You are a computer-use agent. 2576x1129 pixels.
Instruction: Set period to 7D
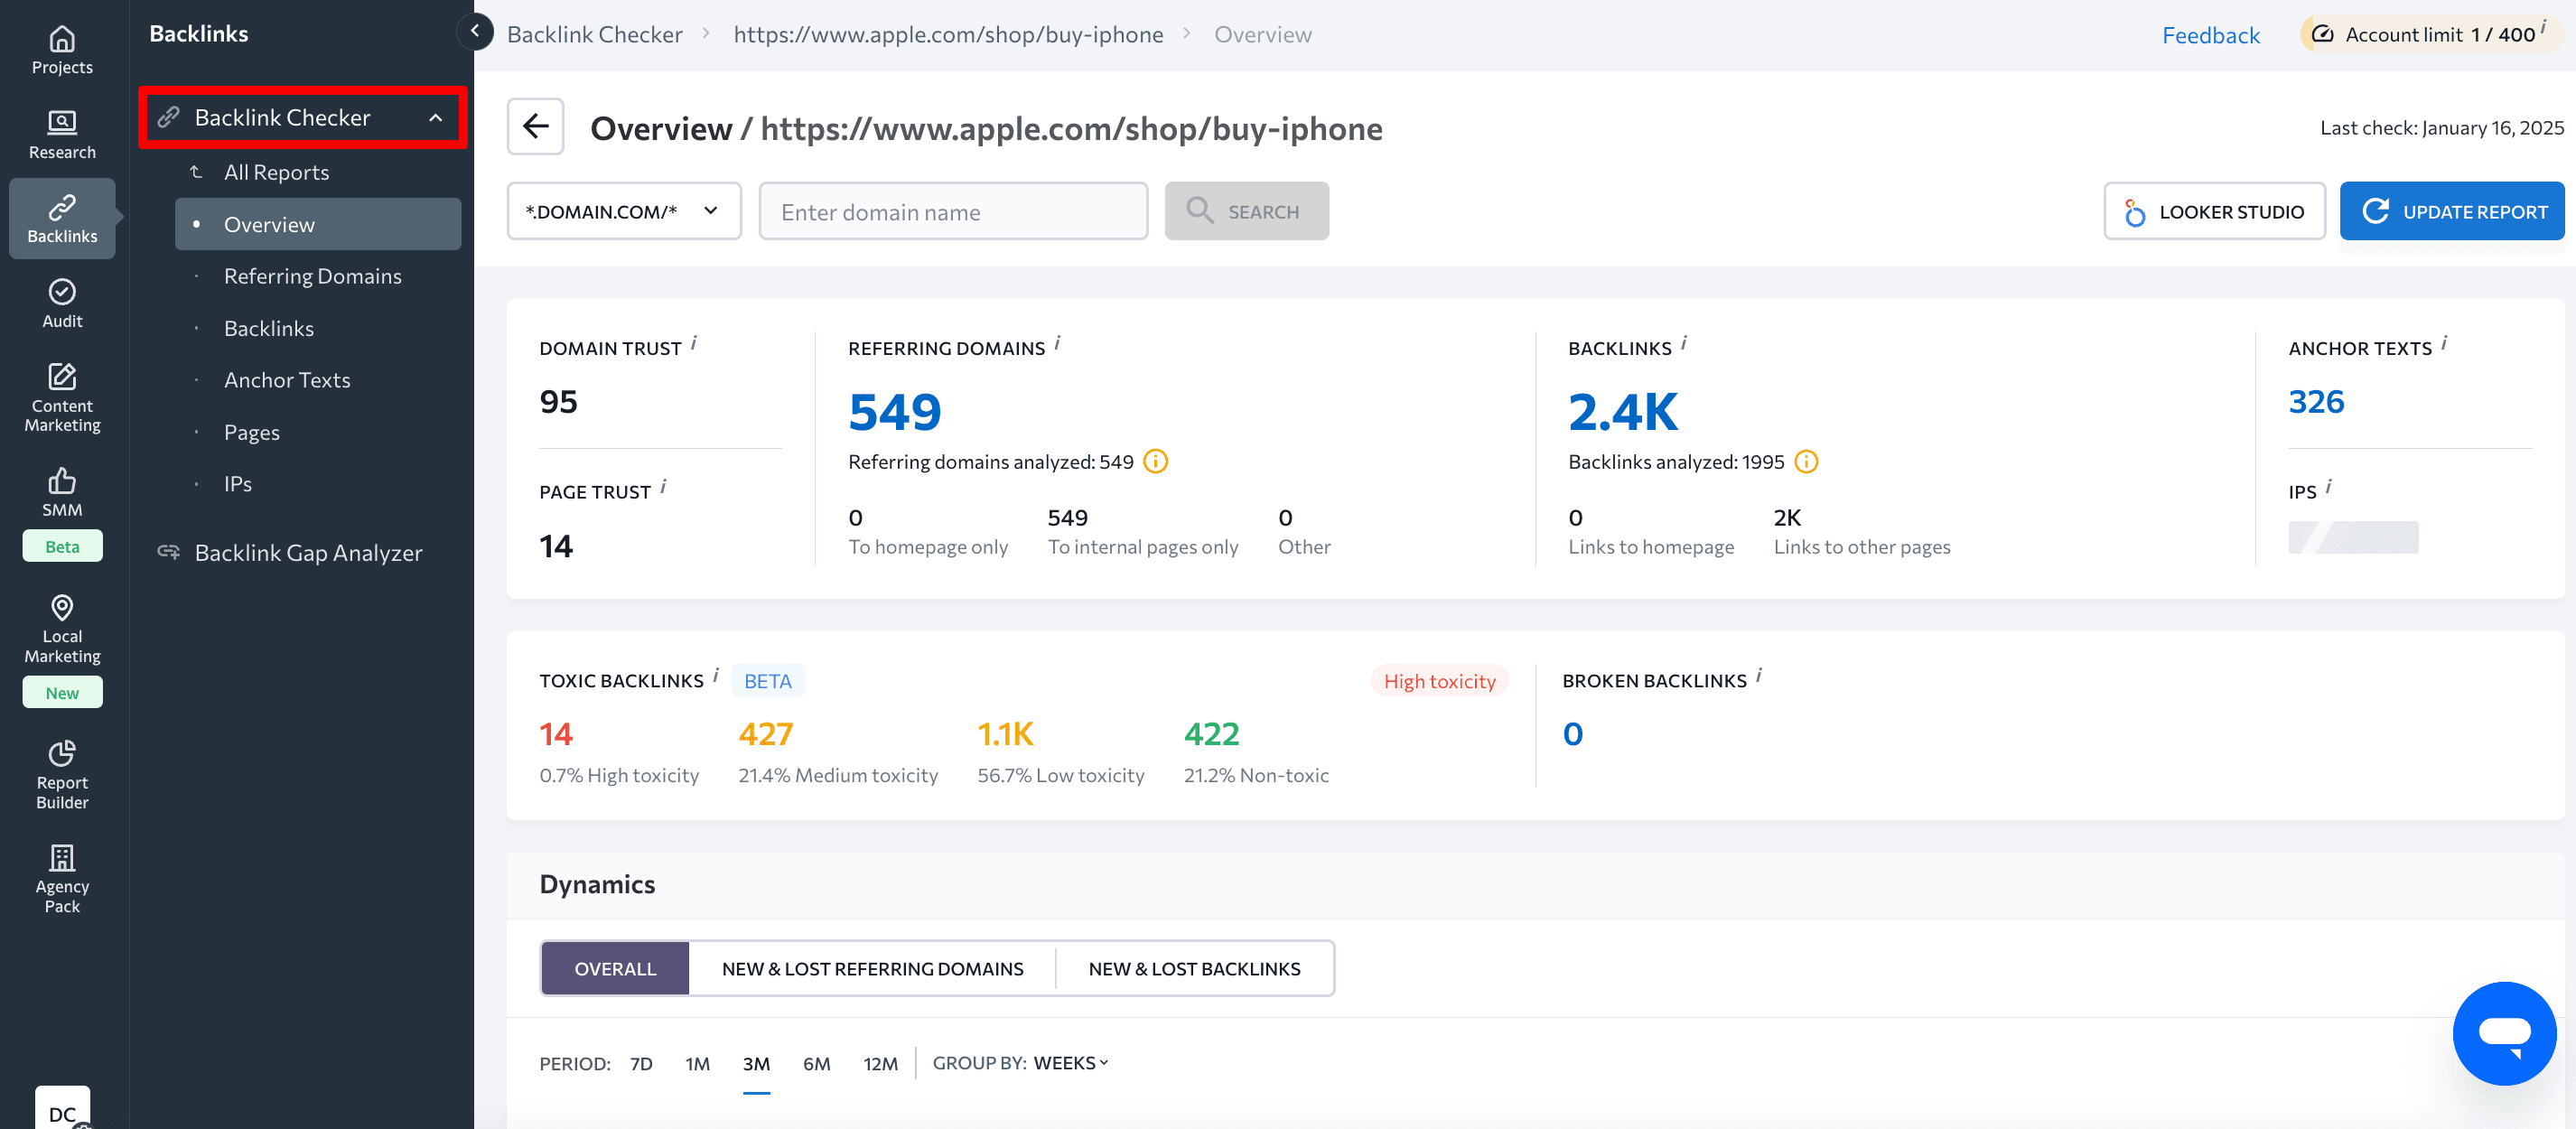(641, 1063)
